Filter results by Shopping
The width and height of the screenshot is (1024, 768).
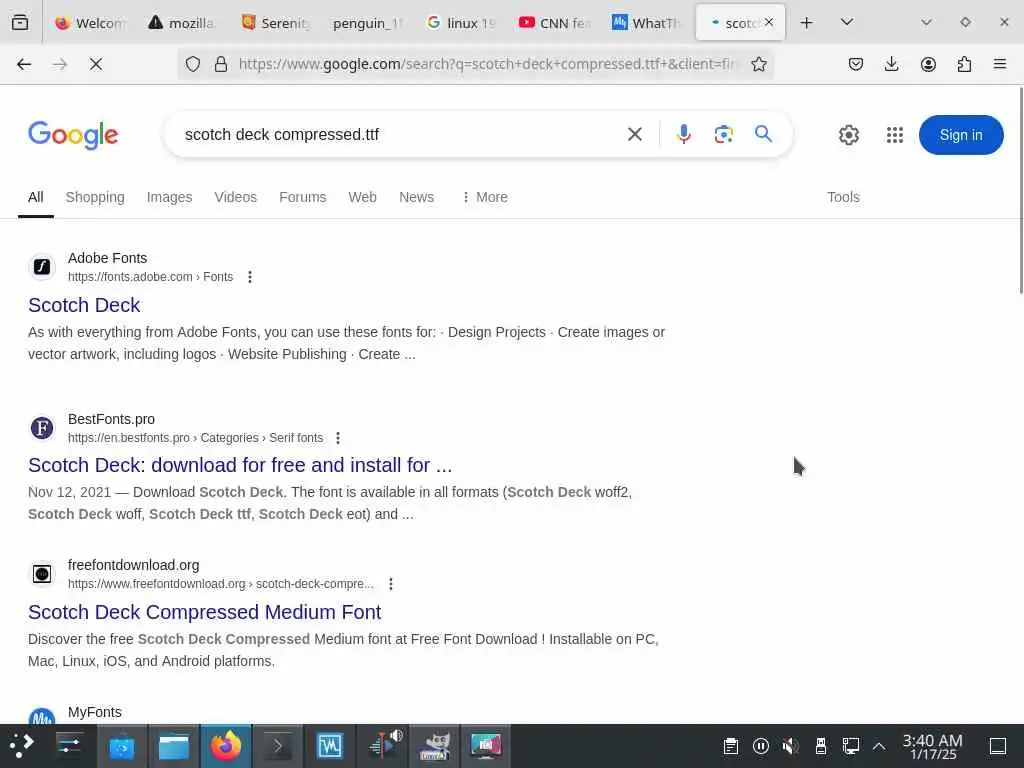[x=95, y=197]
